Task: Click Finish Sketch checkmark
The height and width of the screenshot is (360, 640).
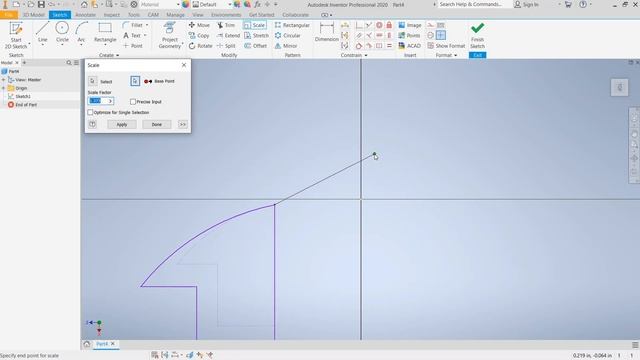Action: (477, 33)
